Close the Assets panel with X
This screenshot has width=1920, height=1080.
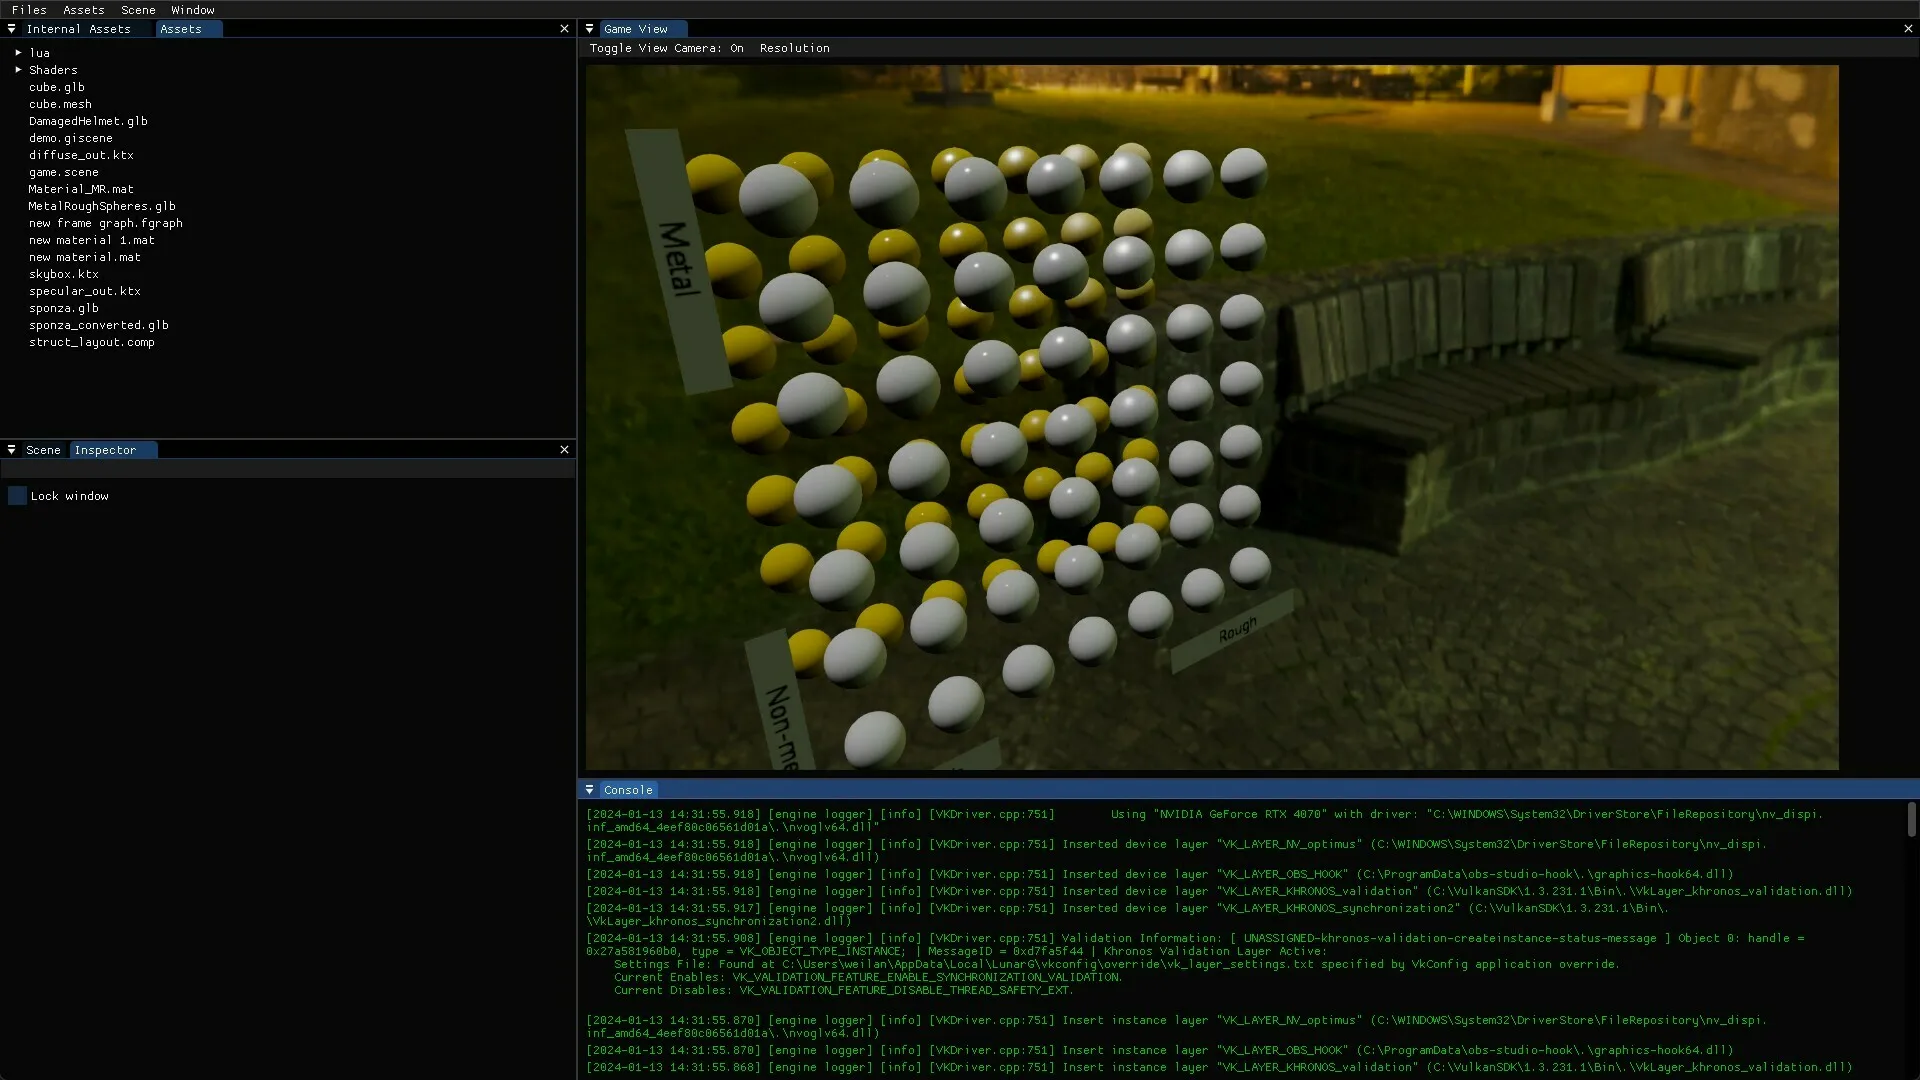564,29
